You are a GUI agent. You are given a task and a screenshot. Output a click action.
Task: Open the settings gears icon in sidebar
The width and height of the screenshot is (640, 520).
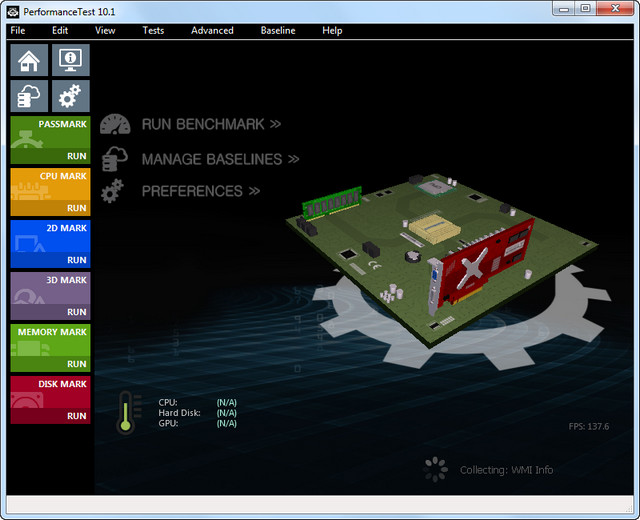click(71, 96)
